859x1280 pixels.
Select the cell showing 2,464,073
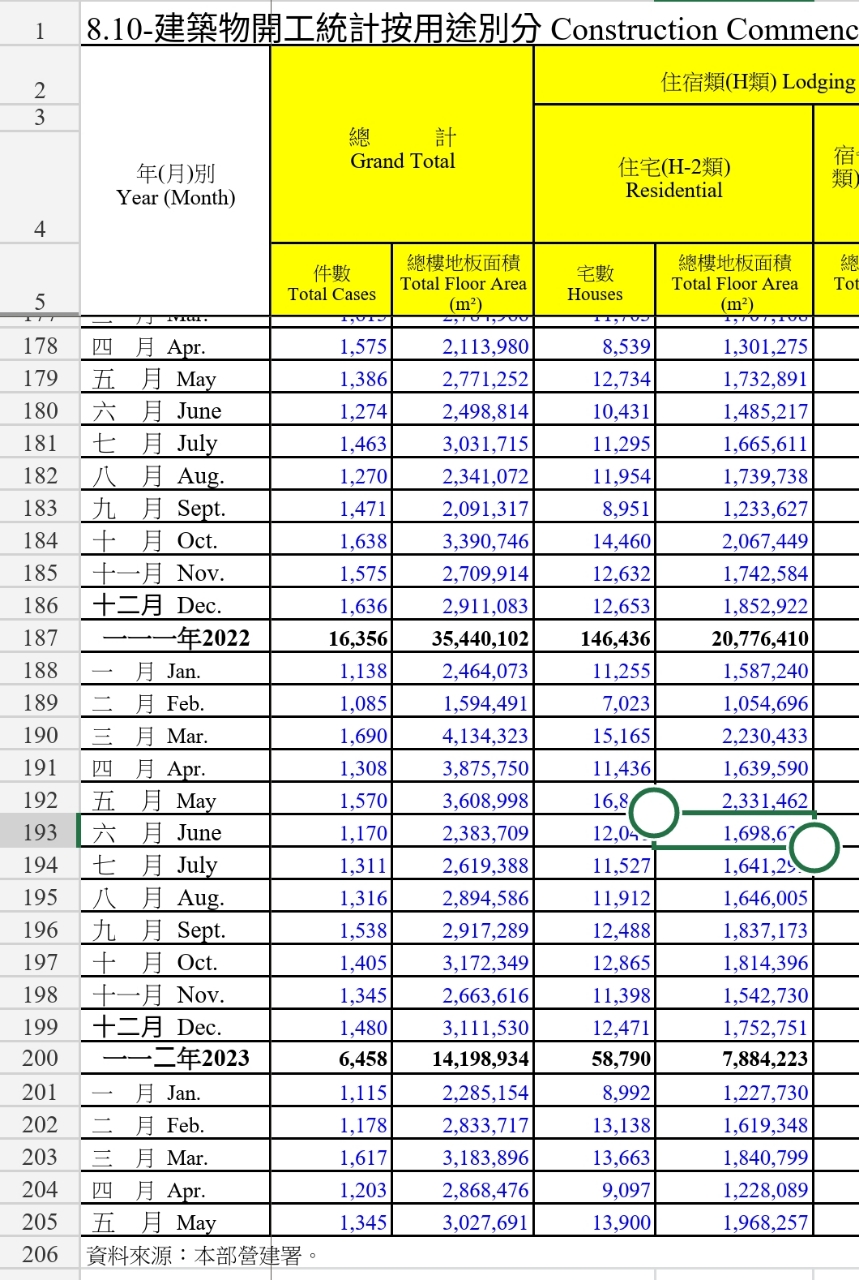463,670
